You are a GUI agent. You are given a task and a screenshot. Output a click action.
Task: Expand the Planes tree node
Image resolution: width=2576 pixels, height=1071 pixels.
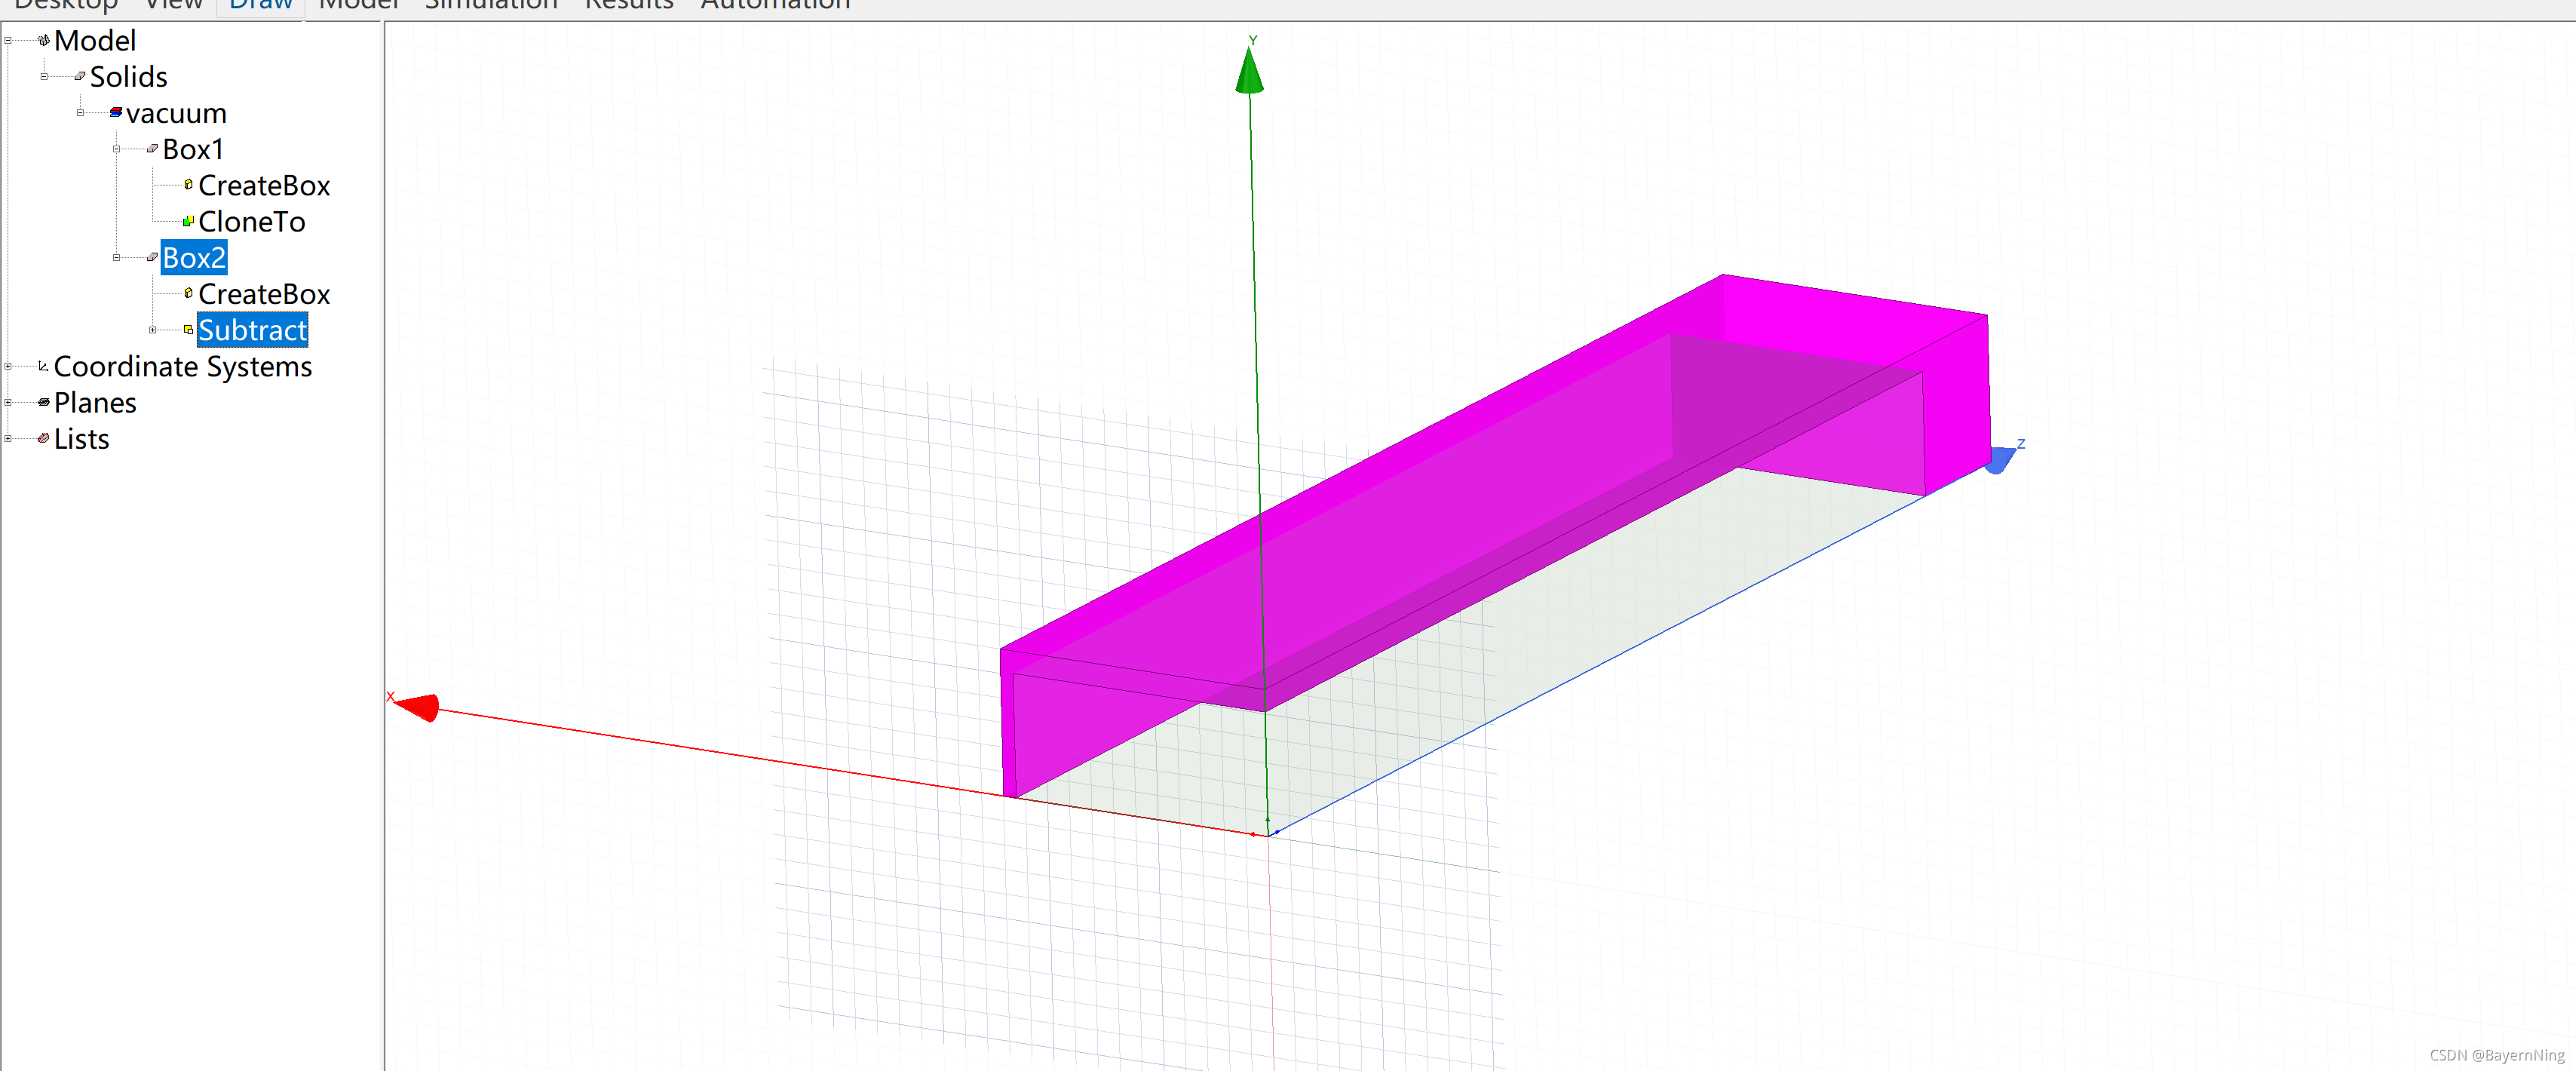click(x=8, y=403)
